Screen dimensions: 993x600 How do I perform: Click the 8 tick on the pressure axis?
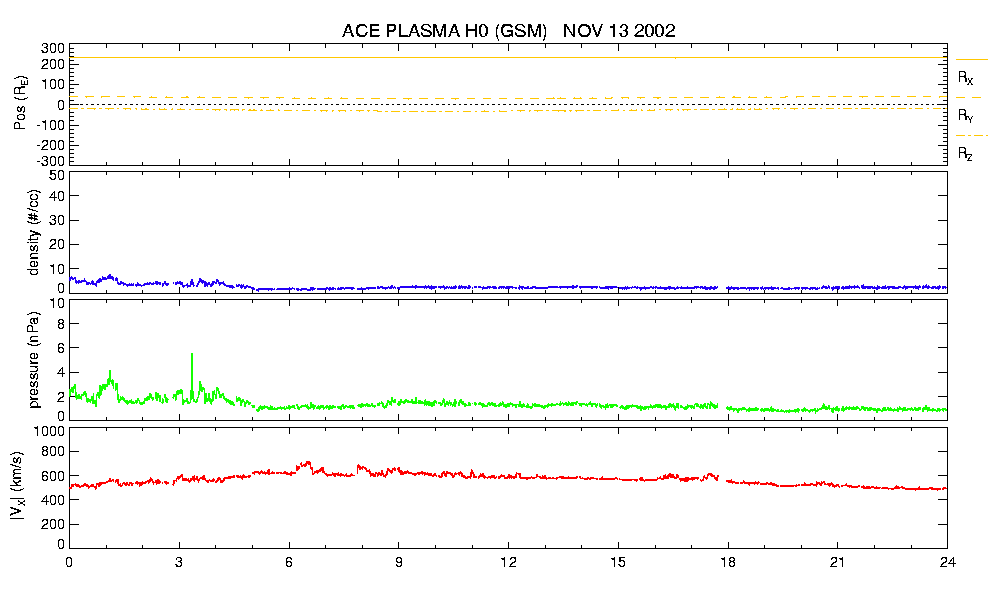tap(61, 324)
